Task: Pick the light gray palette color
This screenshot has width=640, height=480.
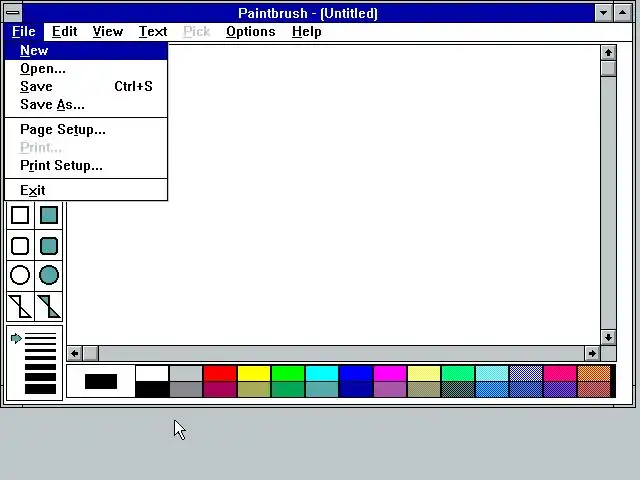Action: tap(186, 373)
